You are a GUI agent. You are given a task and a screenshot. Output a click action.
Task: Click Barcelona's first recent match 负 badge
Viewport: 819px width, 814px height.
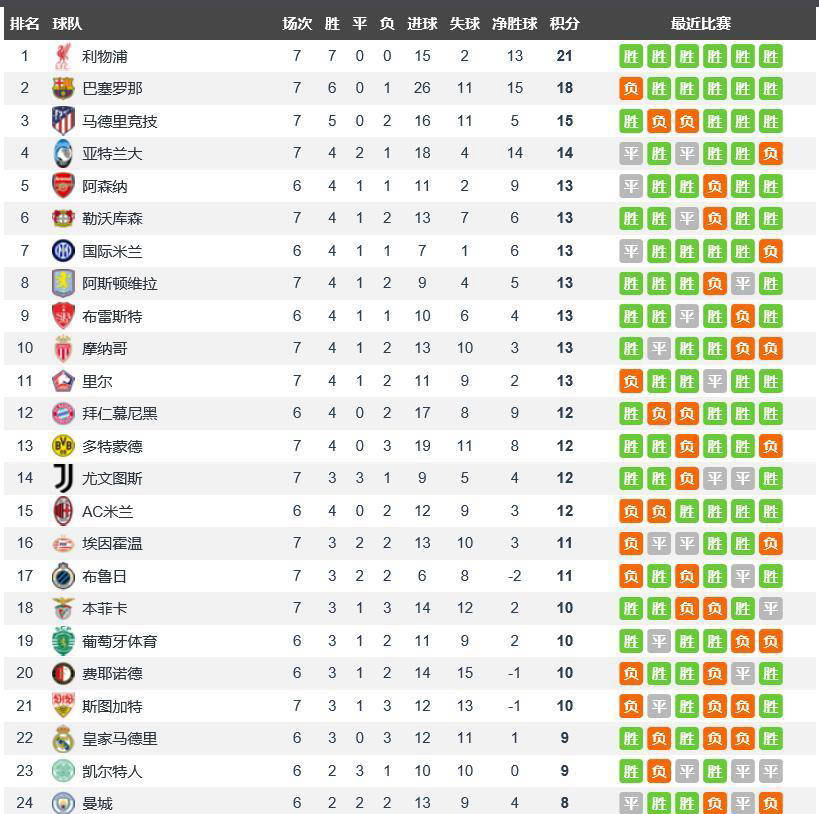click(x=631, y=88)
